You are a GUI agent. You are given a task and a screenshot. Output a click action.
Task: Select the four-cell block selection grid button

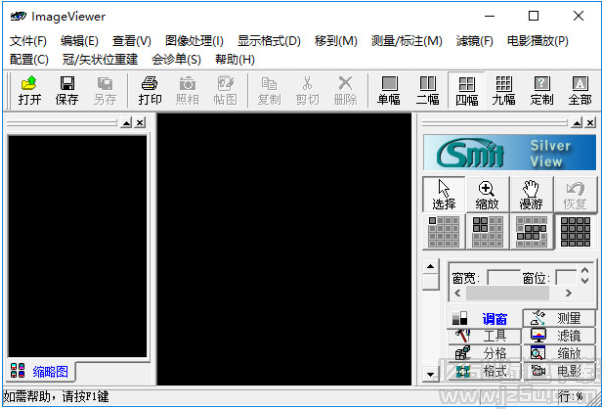point(487,232)
